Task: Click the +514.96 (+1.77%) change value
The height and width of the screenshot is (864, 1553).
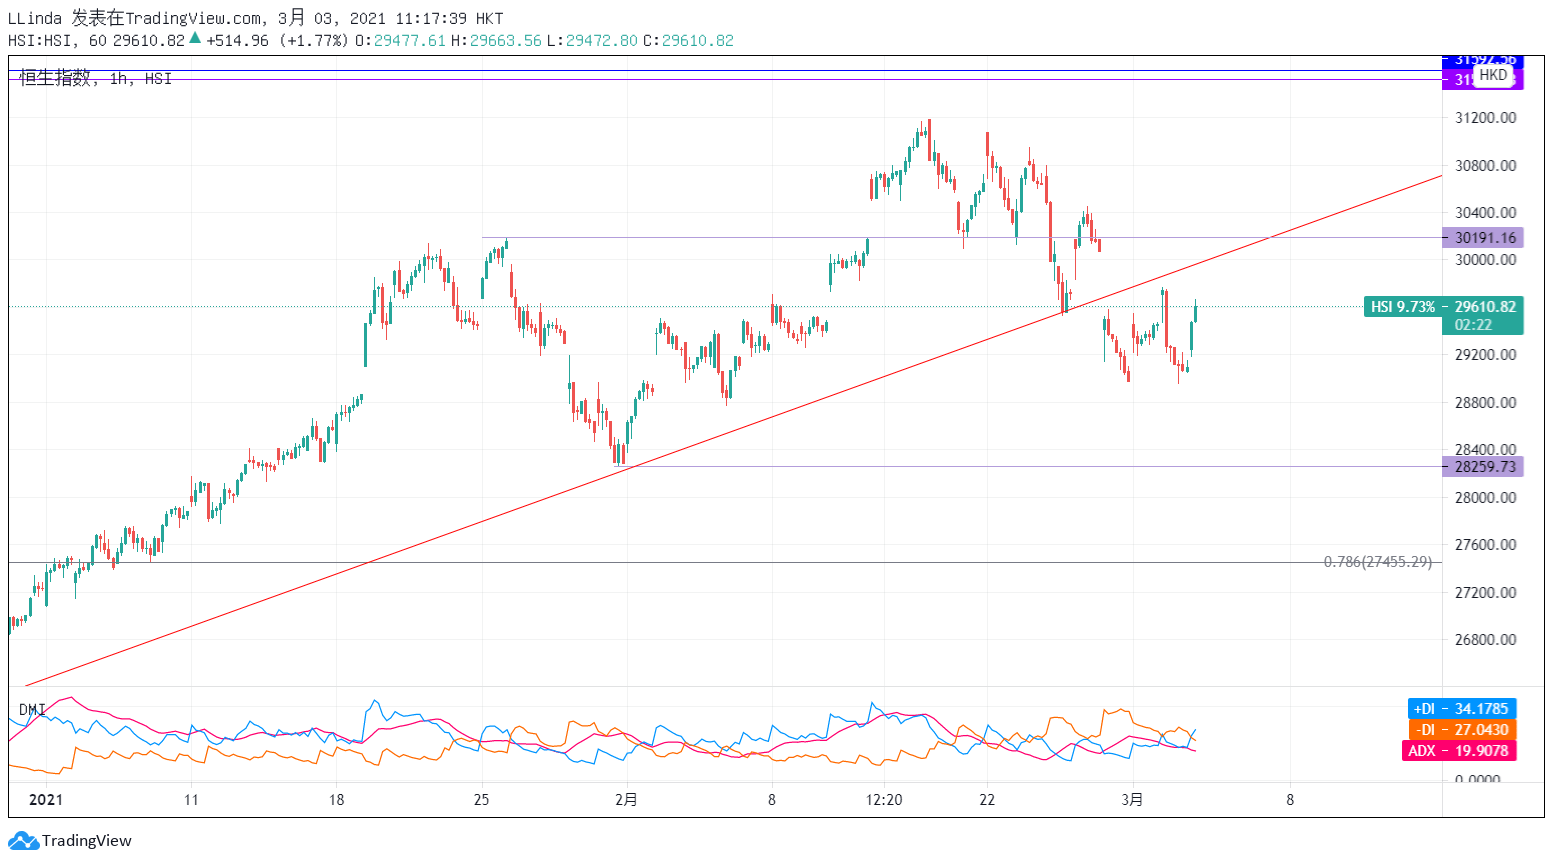Action: click(277, 40)
